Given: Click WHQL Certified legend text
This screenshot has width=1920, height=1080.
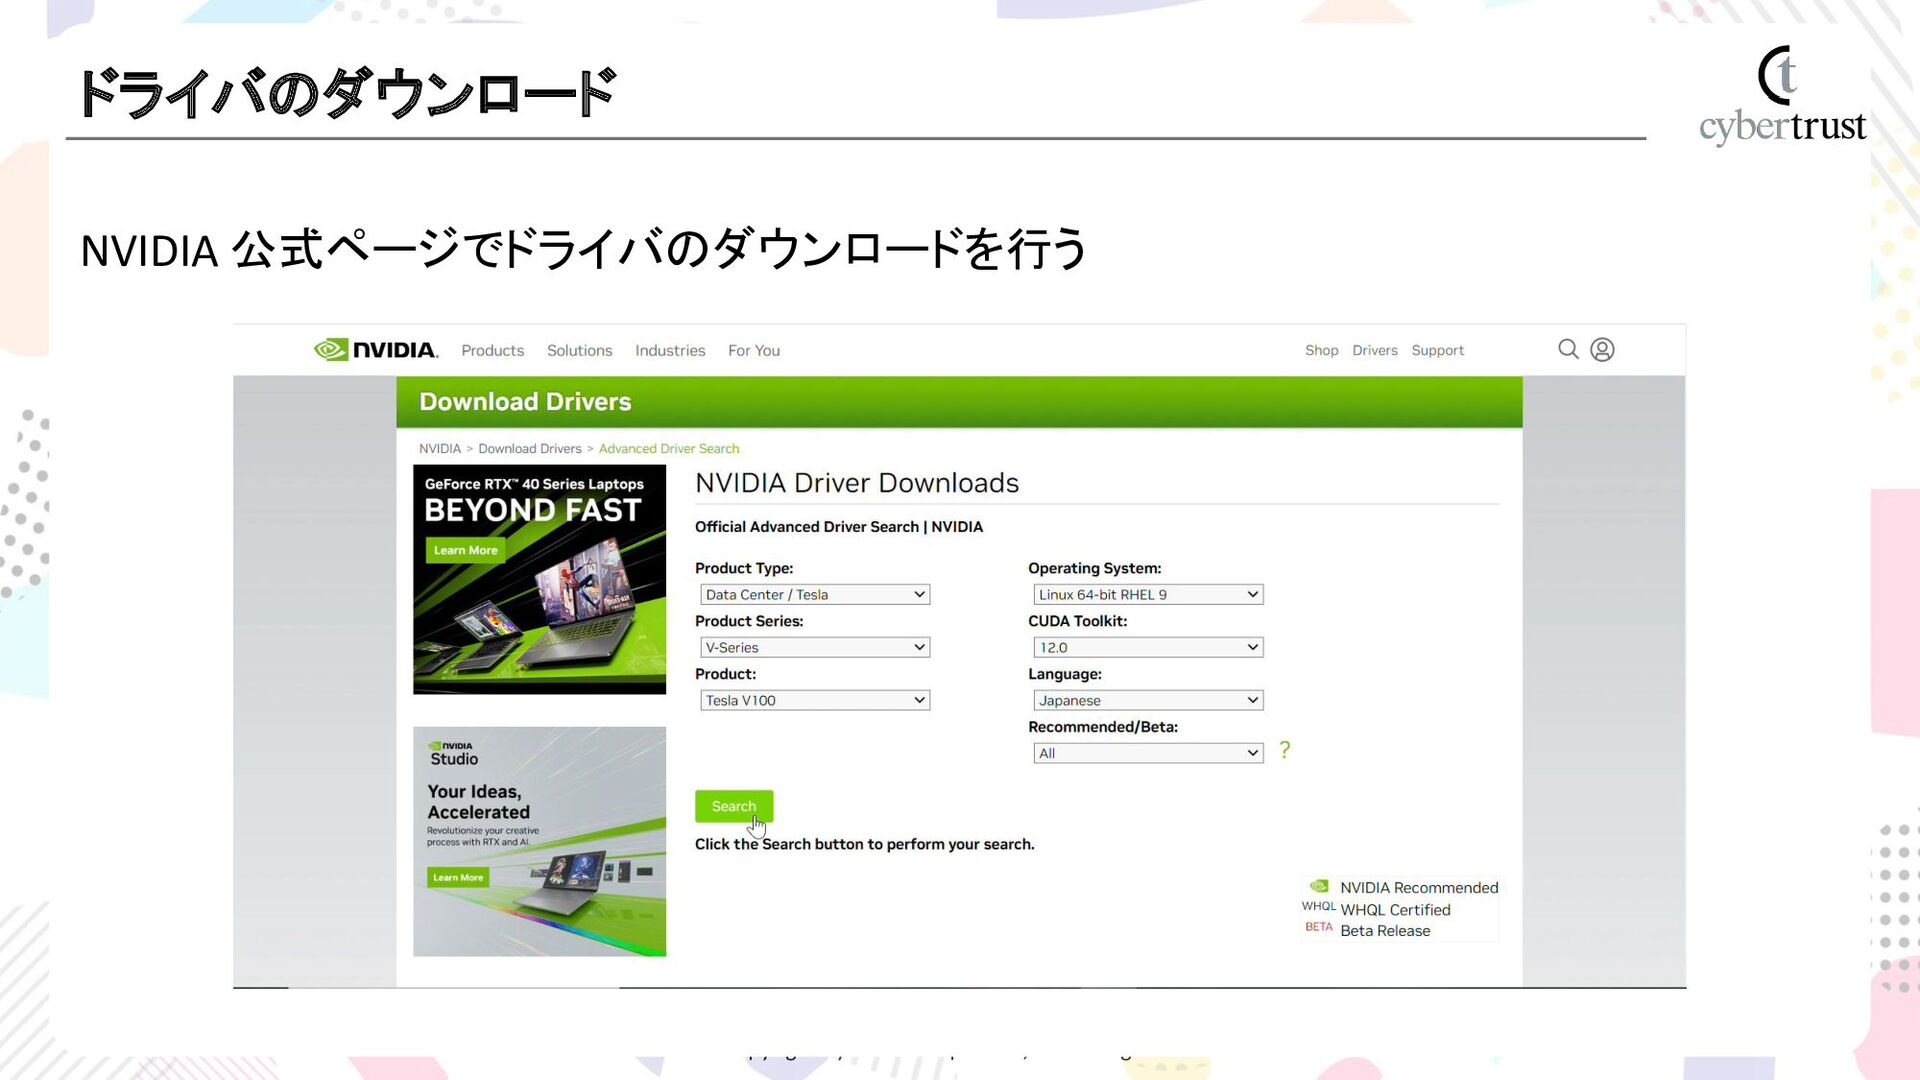Looking at the screenshot, I should pos(1395,910).
